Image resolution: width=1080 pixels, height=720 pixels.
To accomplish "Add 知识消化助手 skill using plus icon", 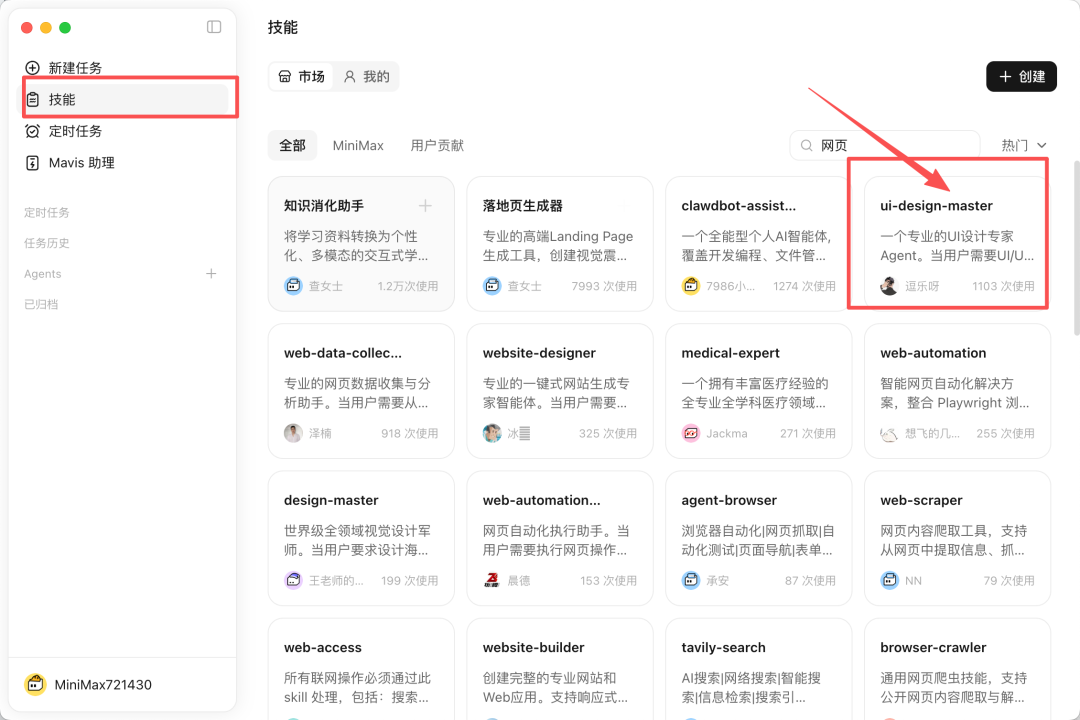I will click(426, 205).
